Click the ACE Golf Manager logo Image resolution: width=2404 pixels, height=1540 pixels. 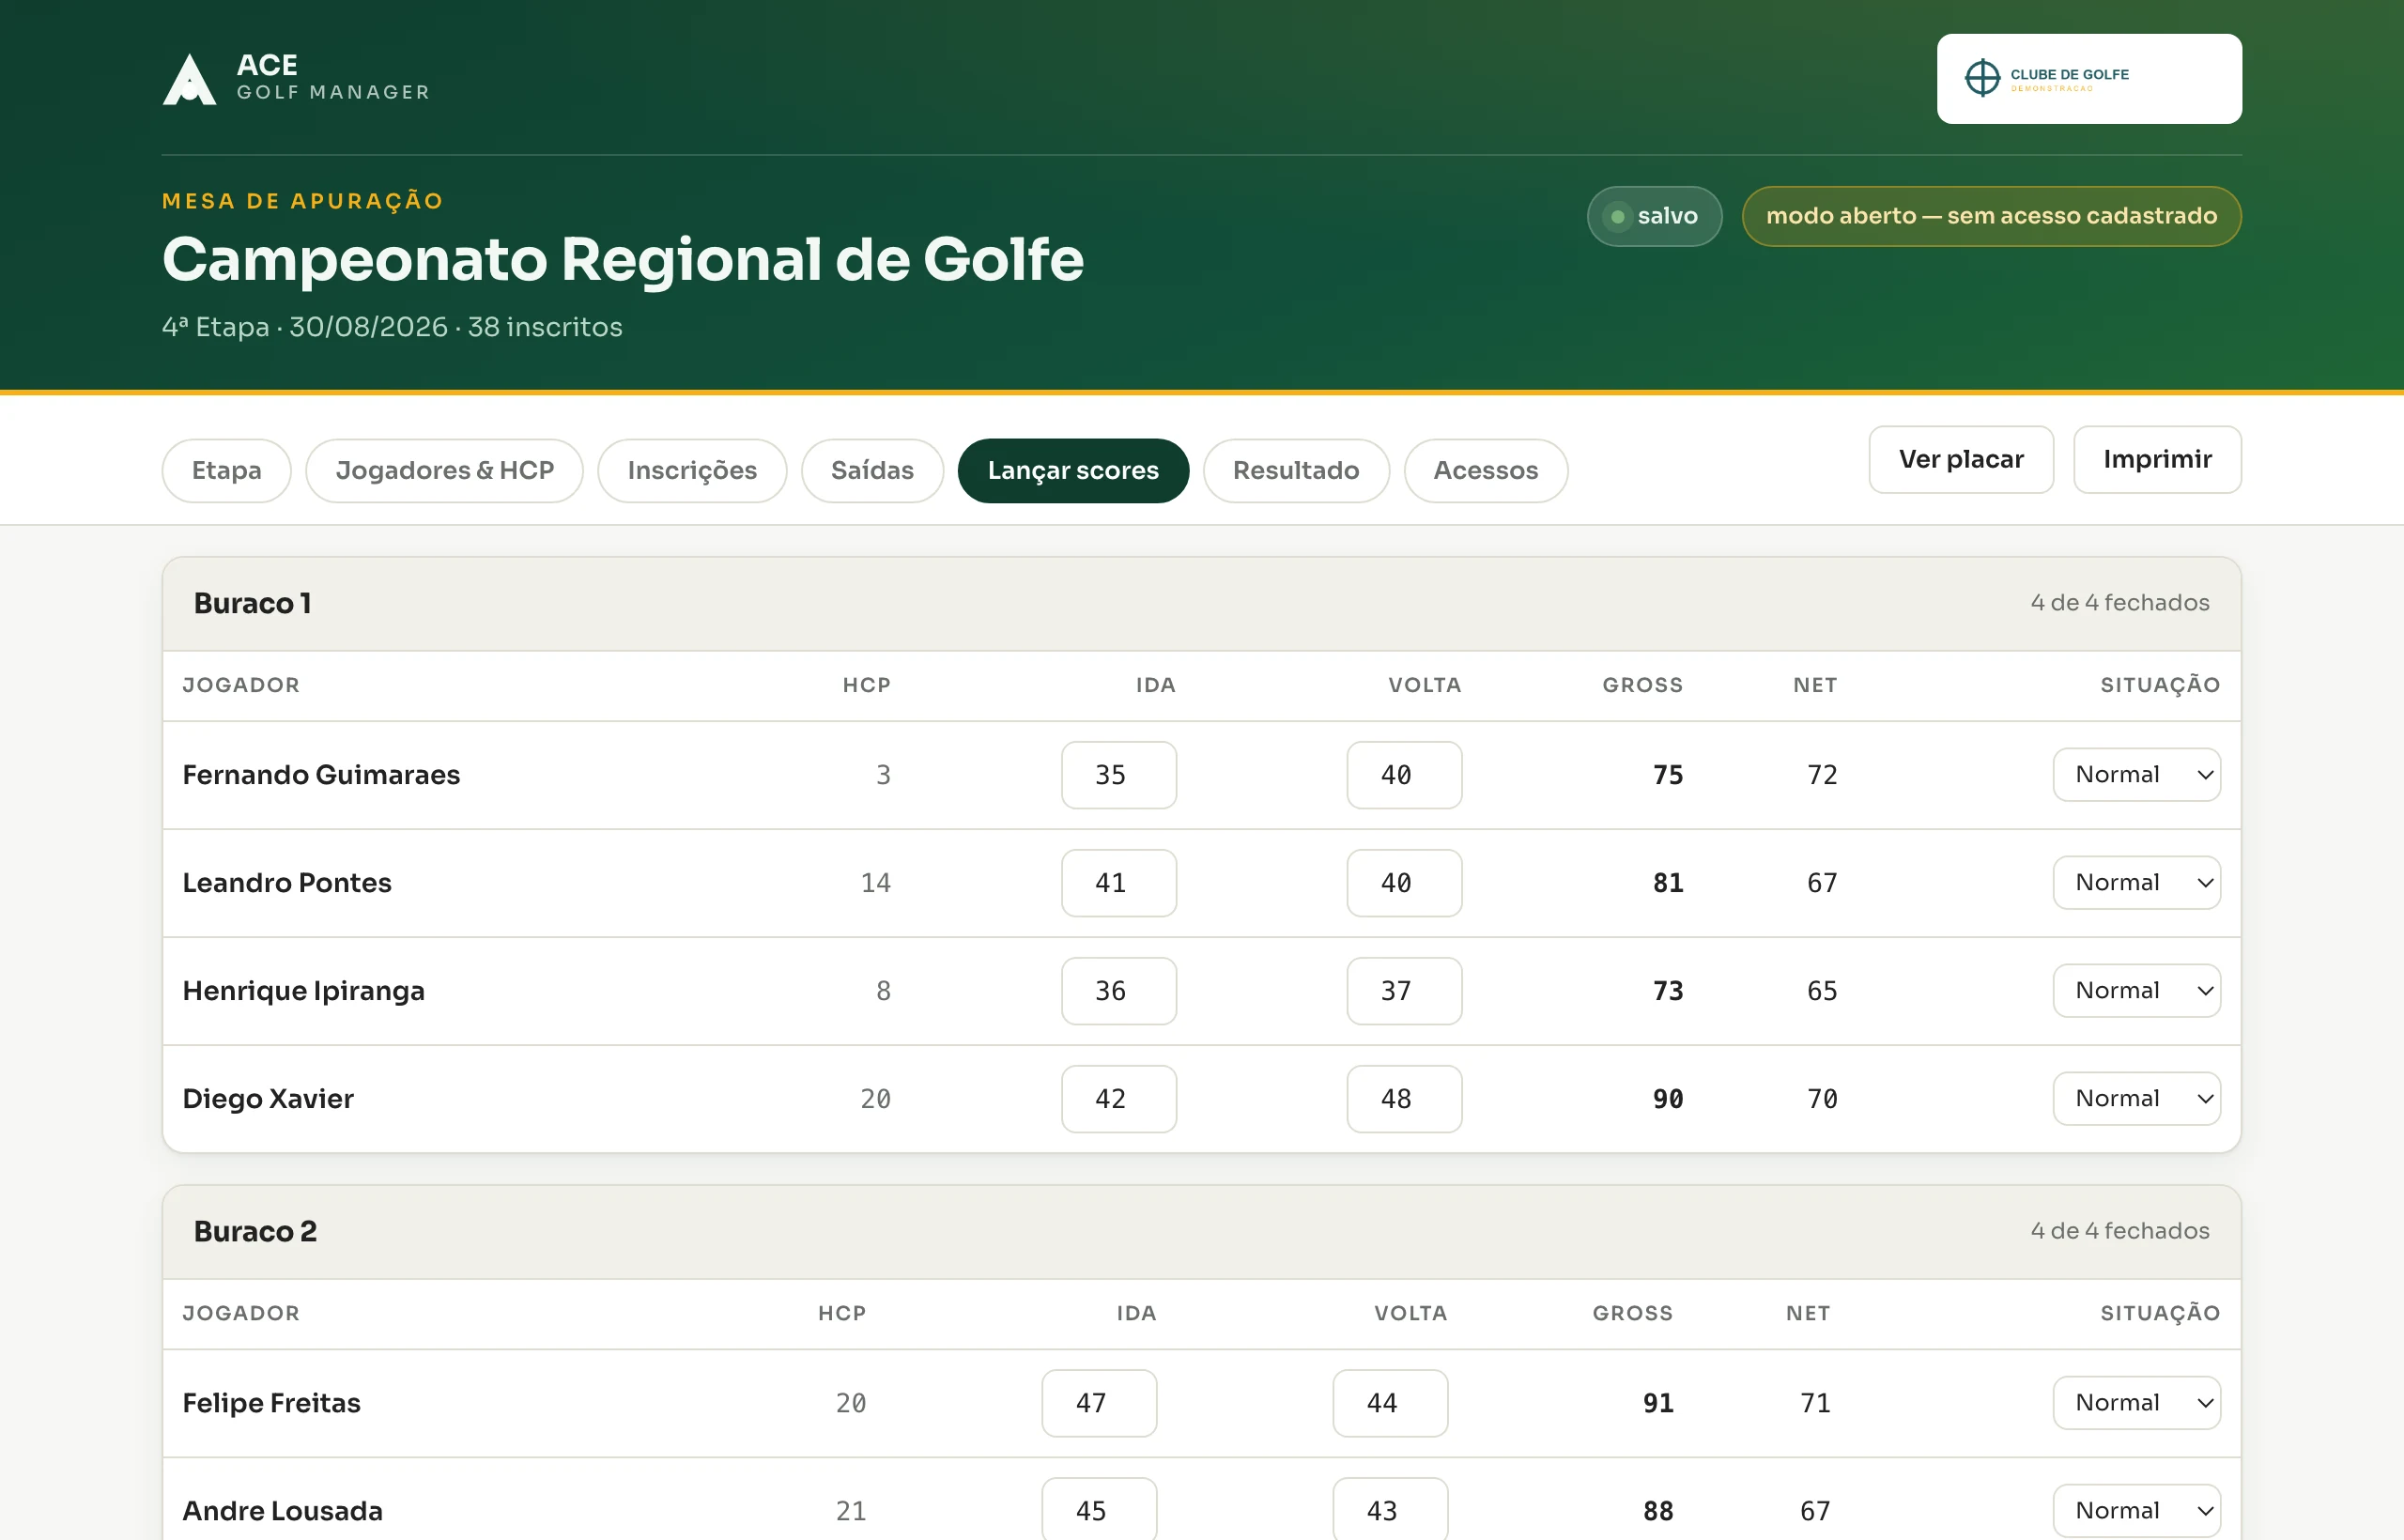[296, 78]
